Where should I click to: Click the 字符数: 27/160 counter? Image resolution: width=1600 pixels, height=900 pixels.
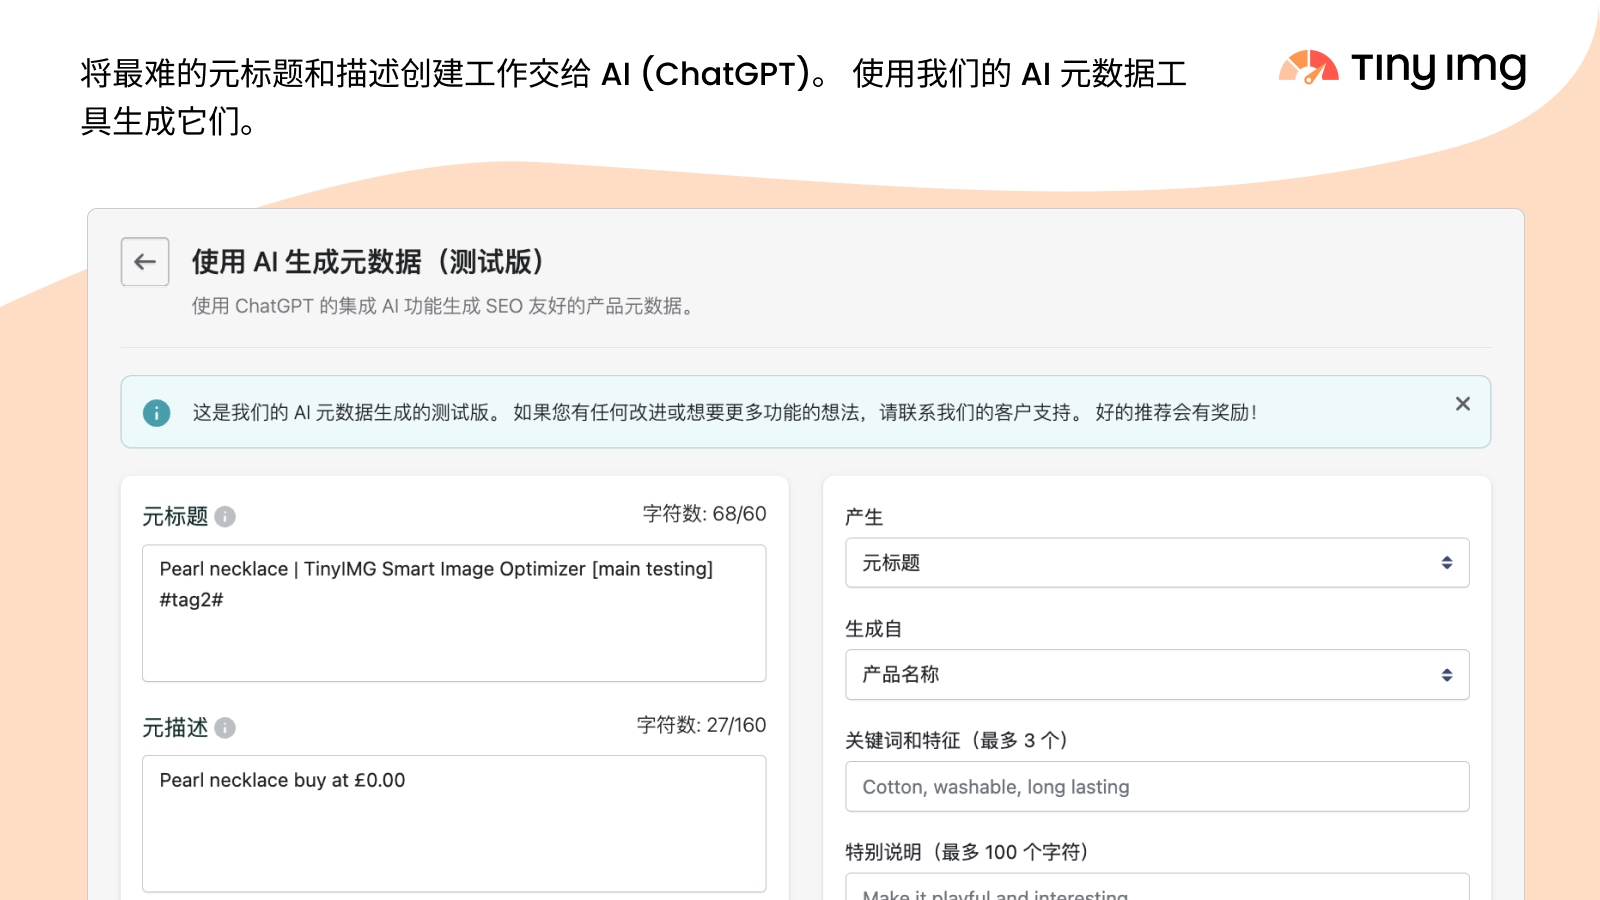701,725
